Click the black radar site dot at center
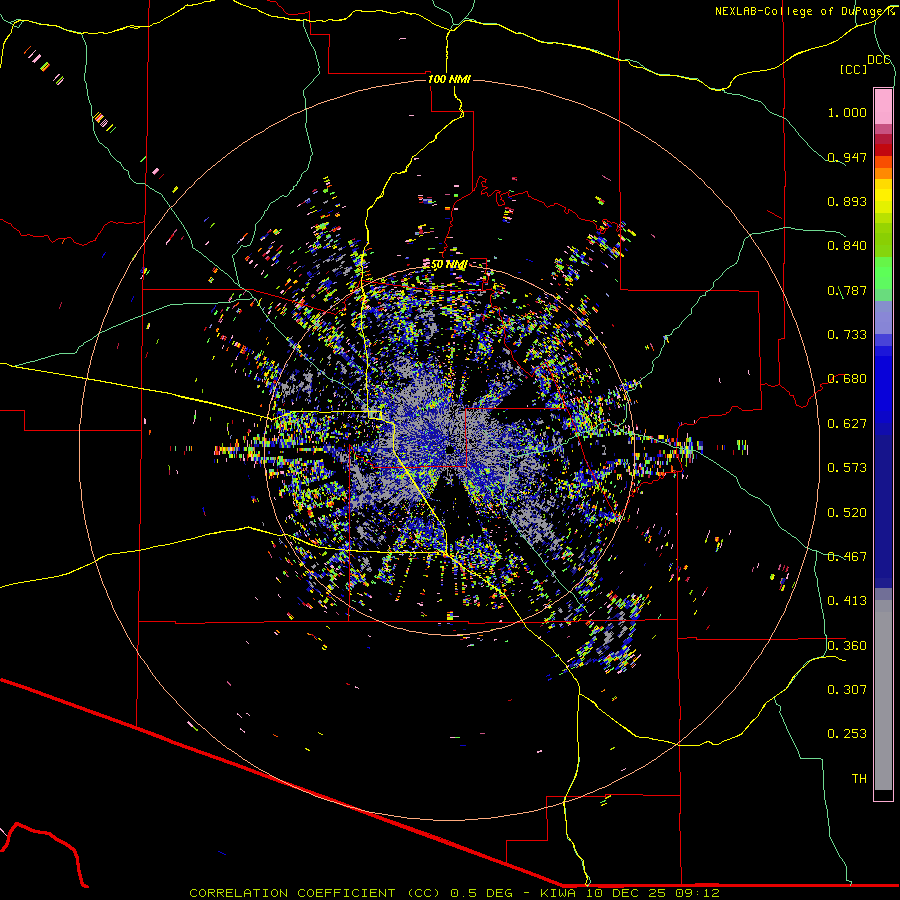The image size is (900, 900). pyautogui.click(x=451, y=450)
